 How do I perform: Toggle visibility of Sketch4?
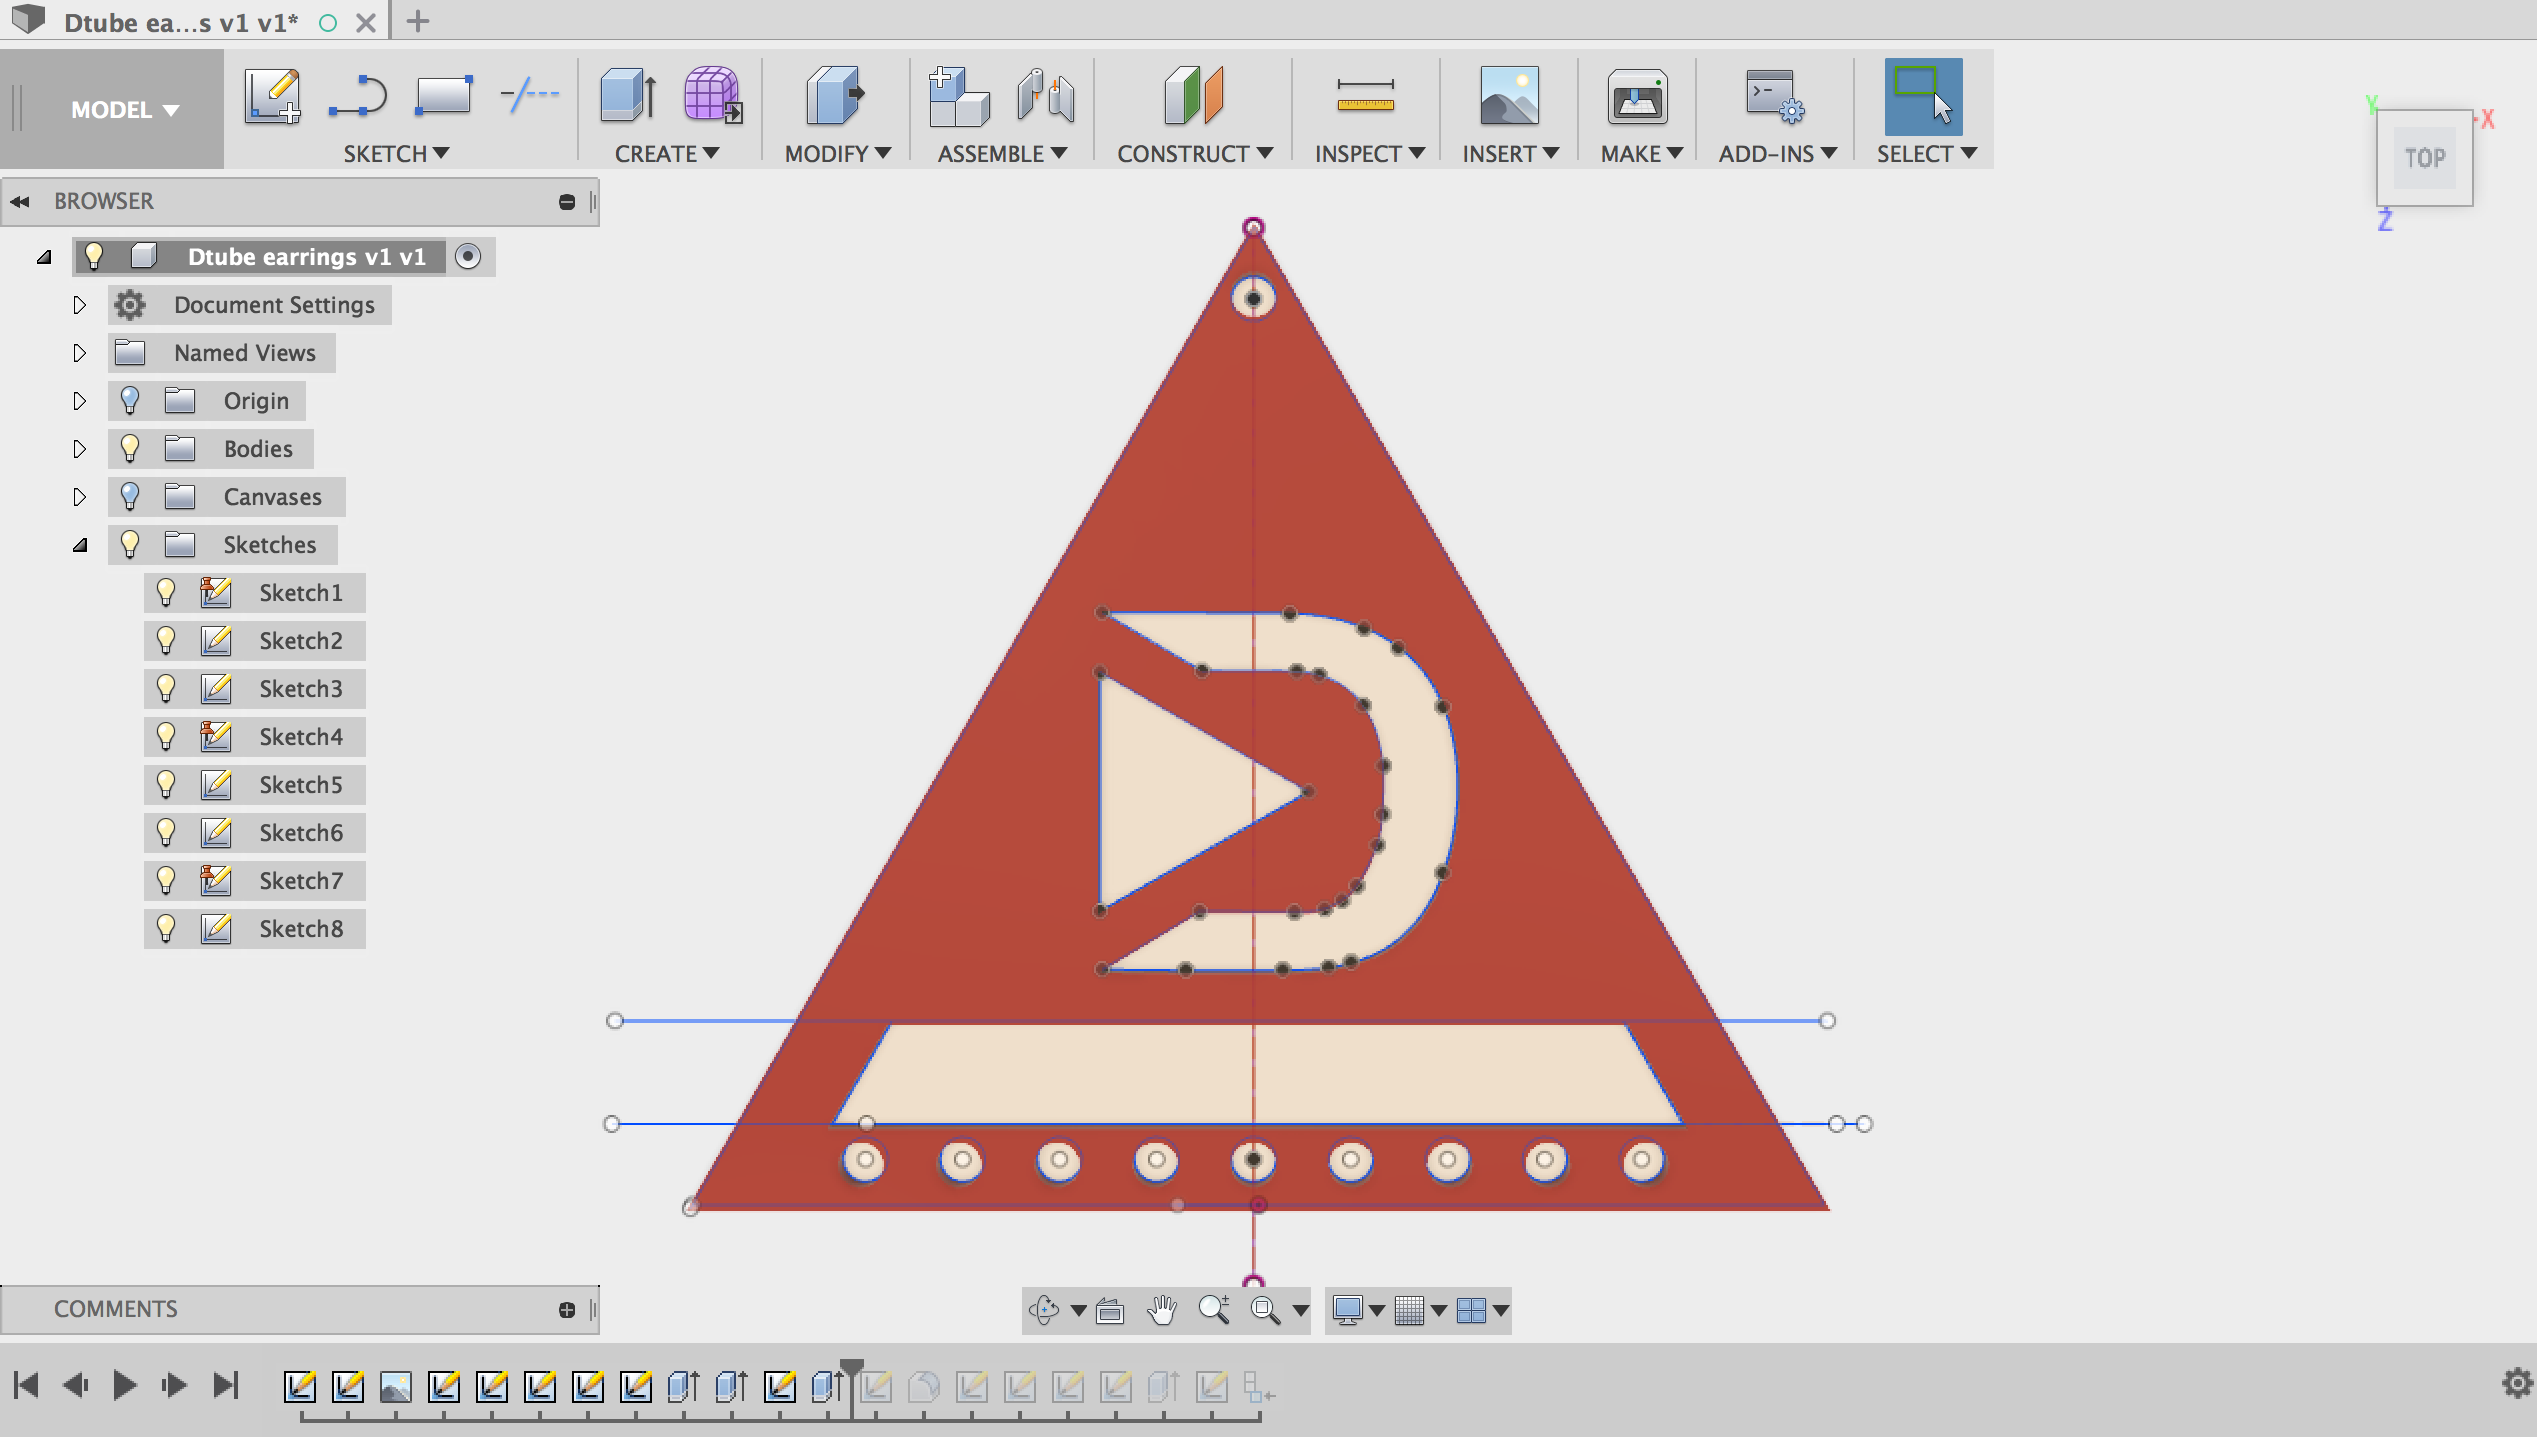(x=166, y=737)
